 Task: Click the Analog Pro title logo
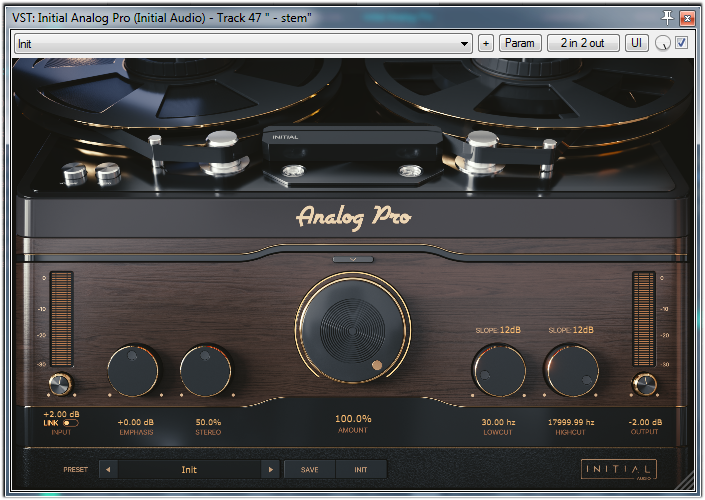coord(353,217)
